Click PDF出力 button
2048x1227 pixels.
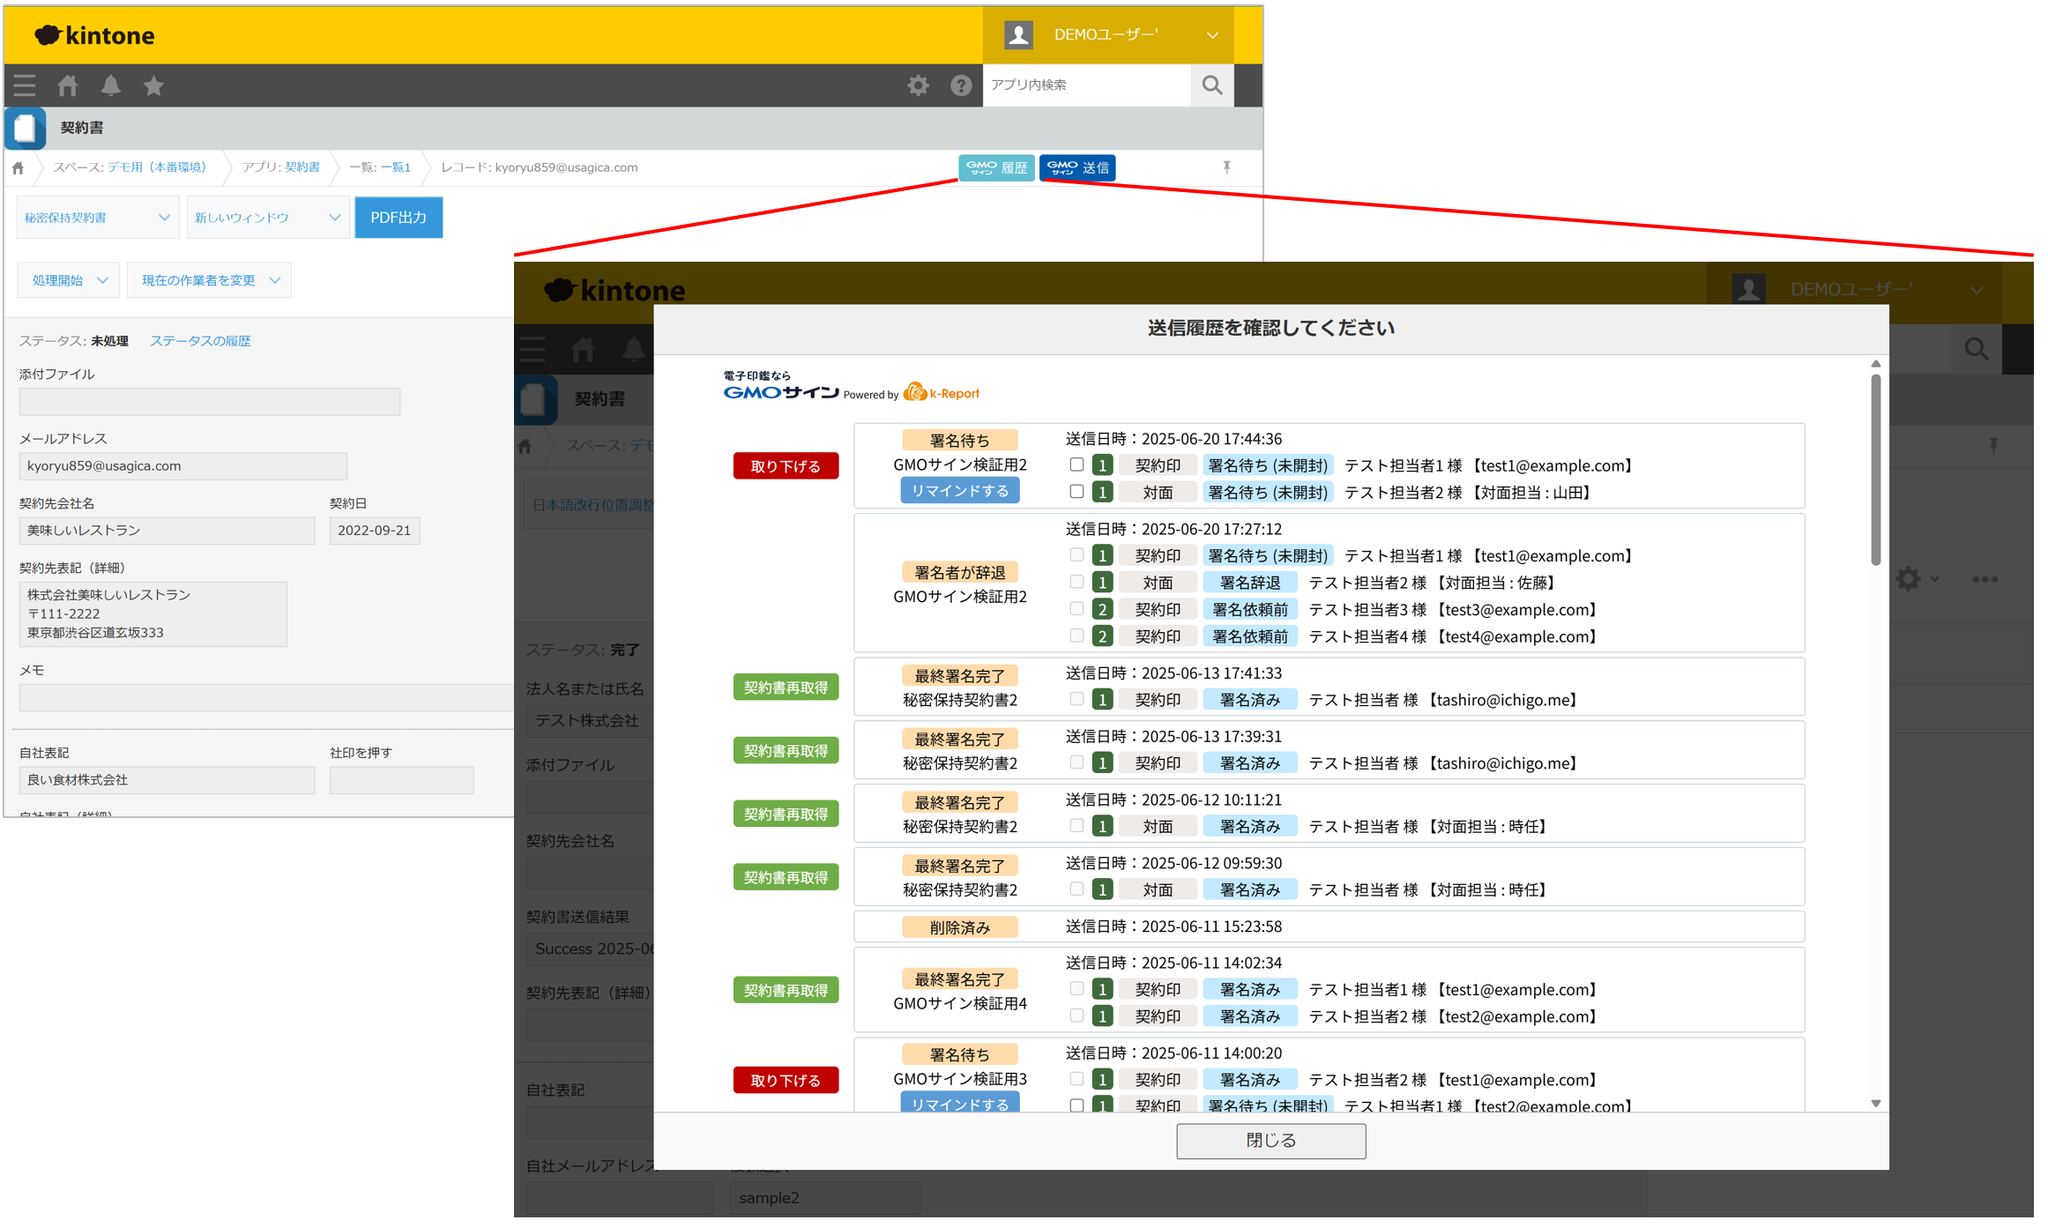pyautogui.click(x=398, y=217)
